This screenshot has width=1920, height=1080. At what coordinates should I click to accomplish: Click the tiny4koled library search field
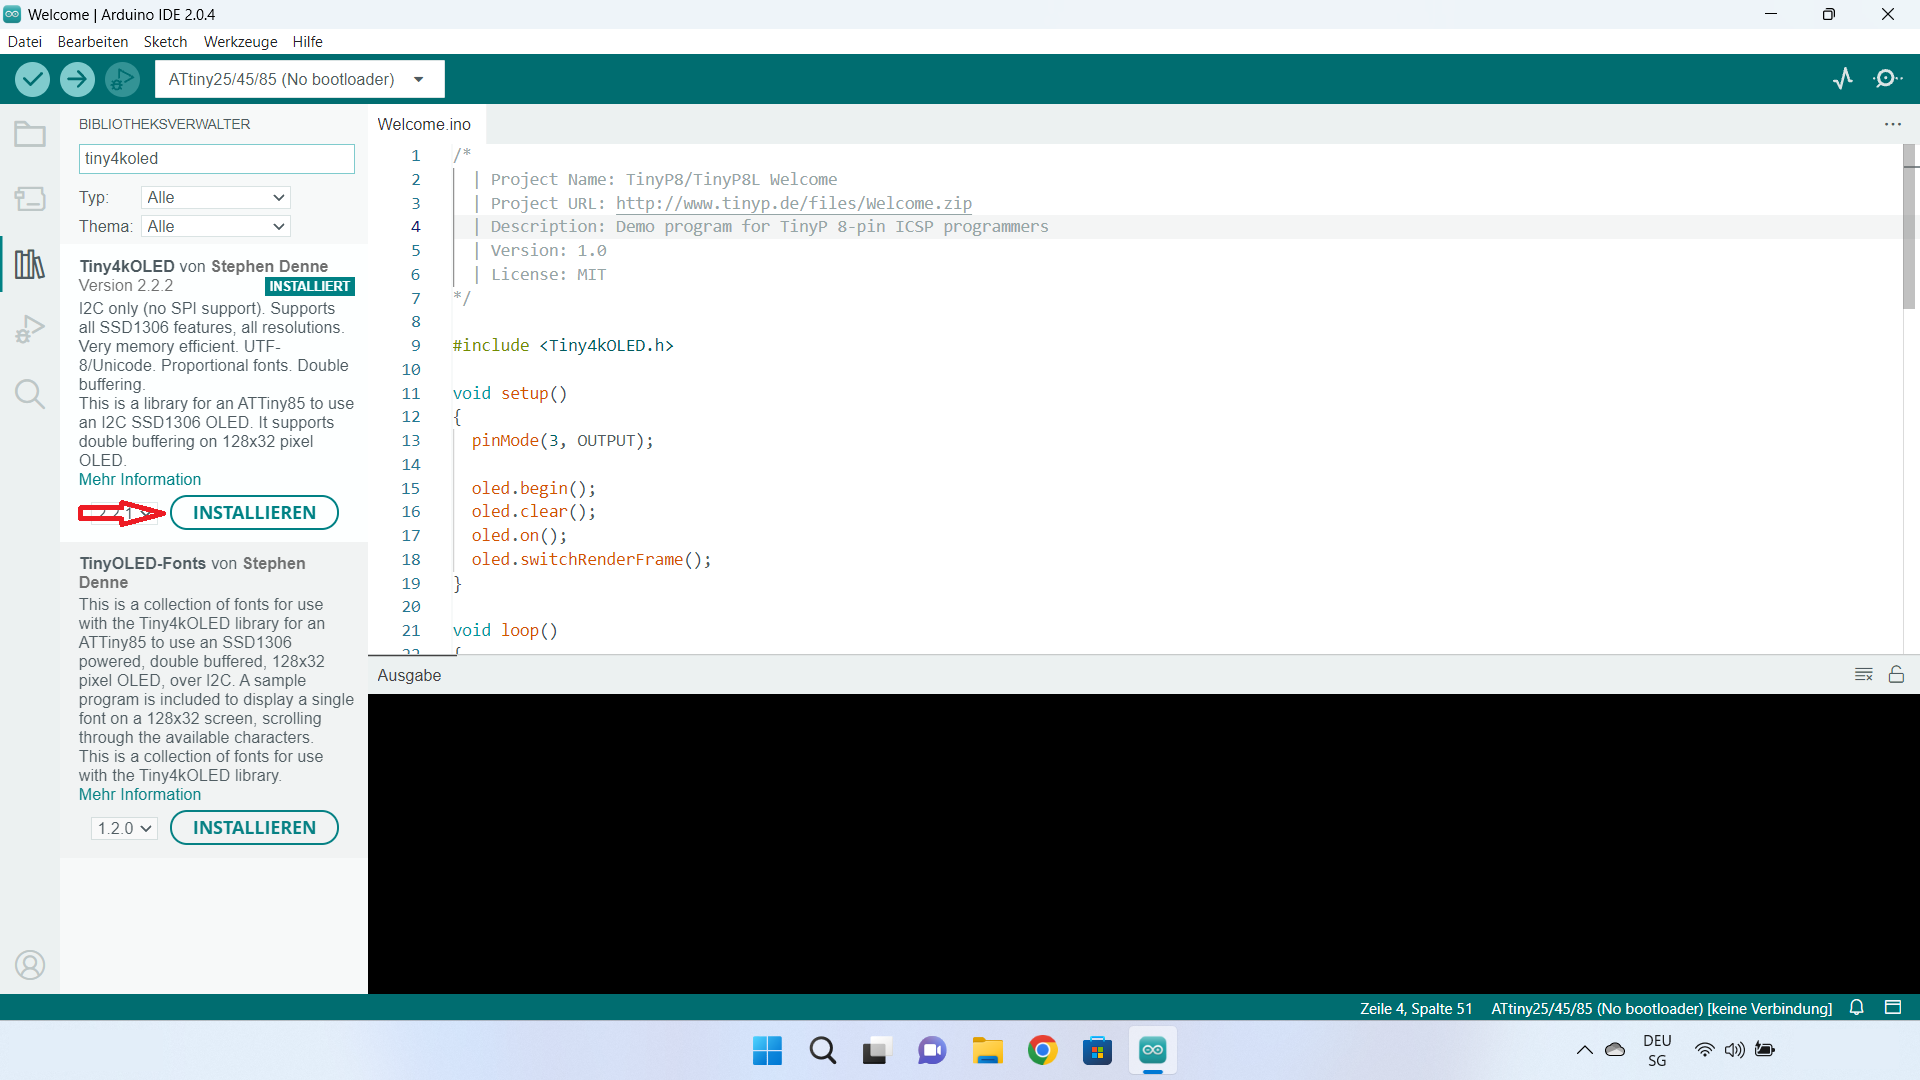[x=216, y=159]
